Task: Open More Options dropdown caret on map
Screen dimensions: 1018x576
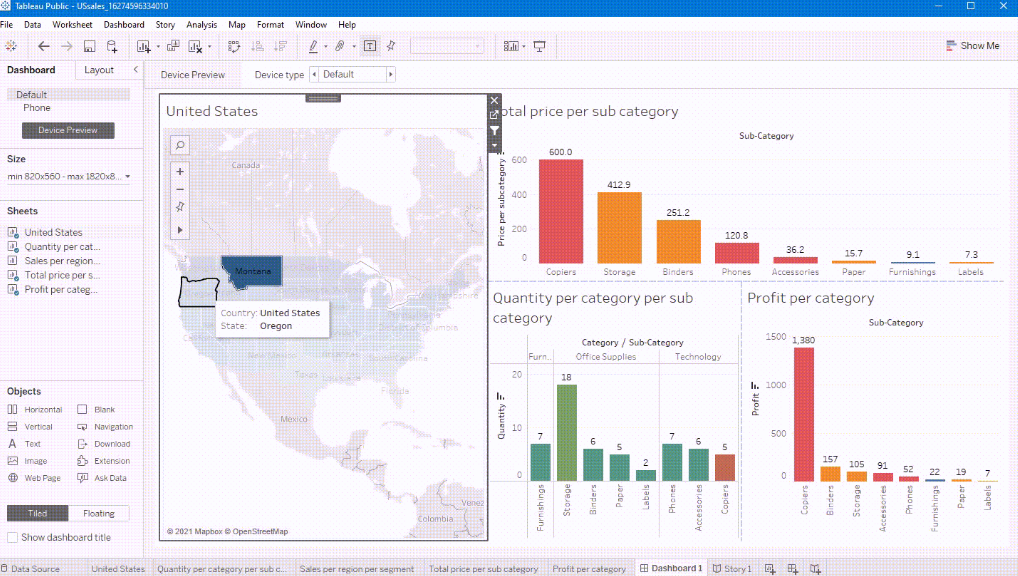Action: (494, 145)
